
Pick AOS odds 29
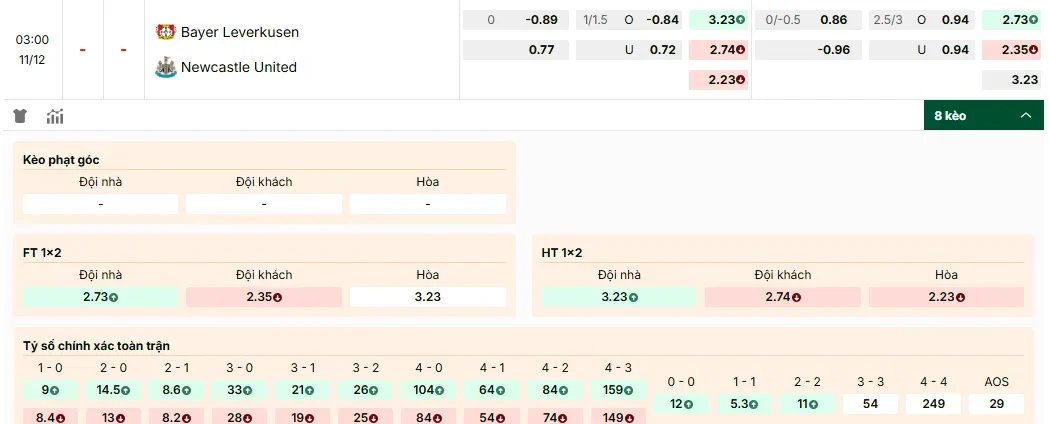click(x=996, y=404)
